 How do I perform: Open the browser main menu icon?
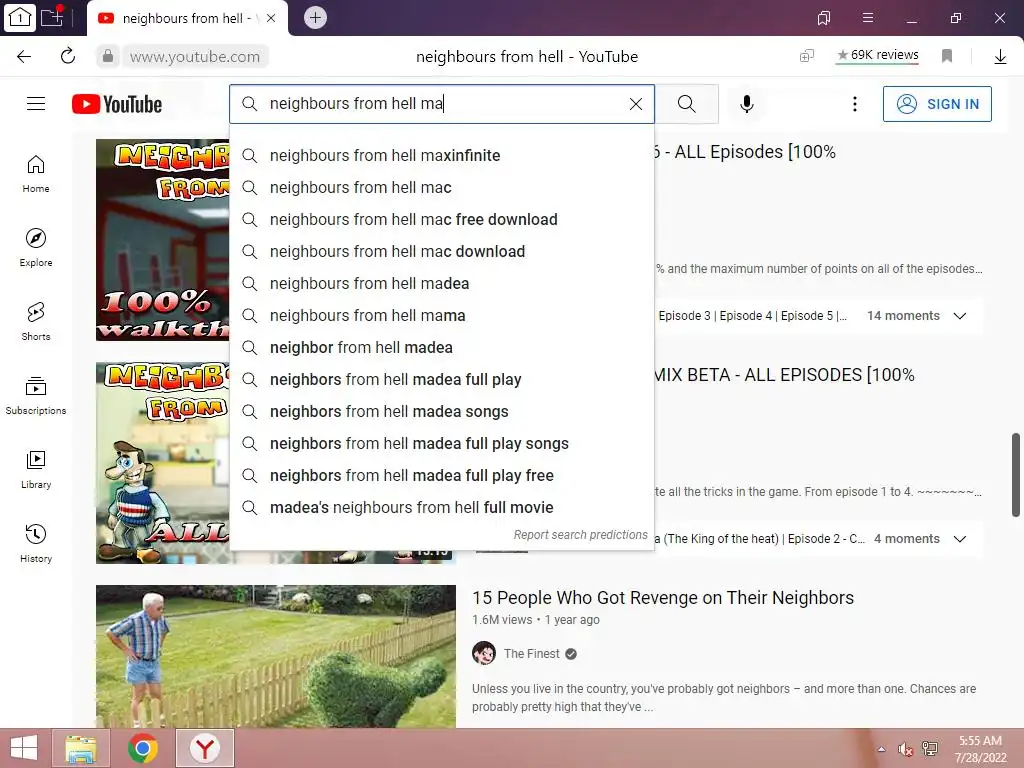(x=868, y=18)
